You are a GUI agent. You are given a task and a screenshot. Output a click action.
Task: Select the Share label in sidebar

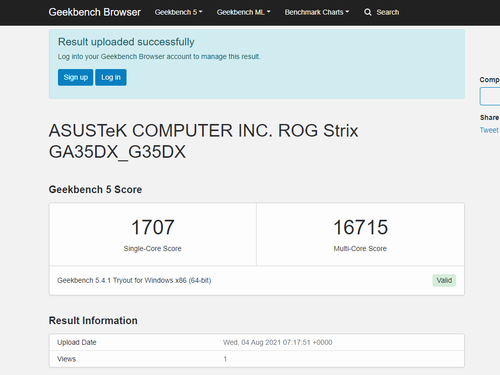pos(489,117)
